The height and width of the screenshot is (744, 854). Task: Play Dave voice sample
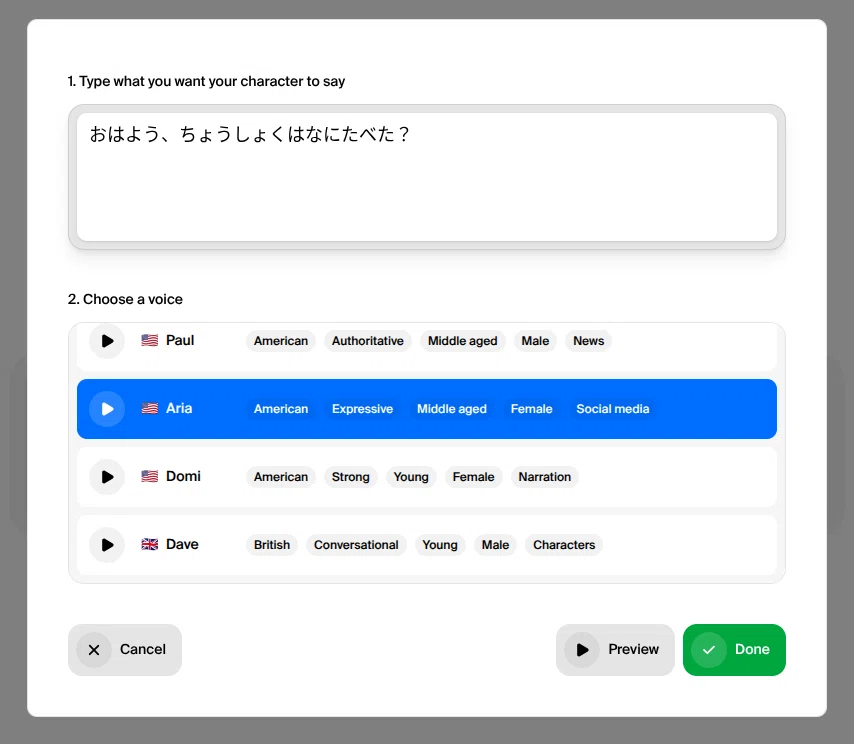pos(107,545)
